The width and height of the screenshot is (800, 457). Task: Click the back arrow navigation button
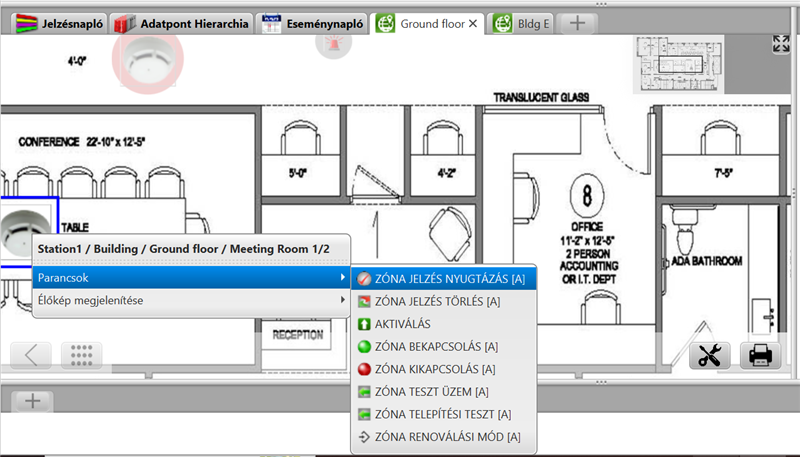31,355
